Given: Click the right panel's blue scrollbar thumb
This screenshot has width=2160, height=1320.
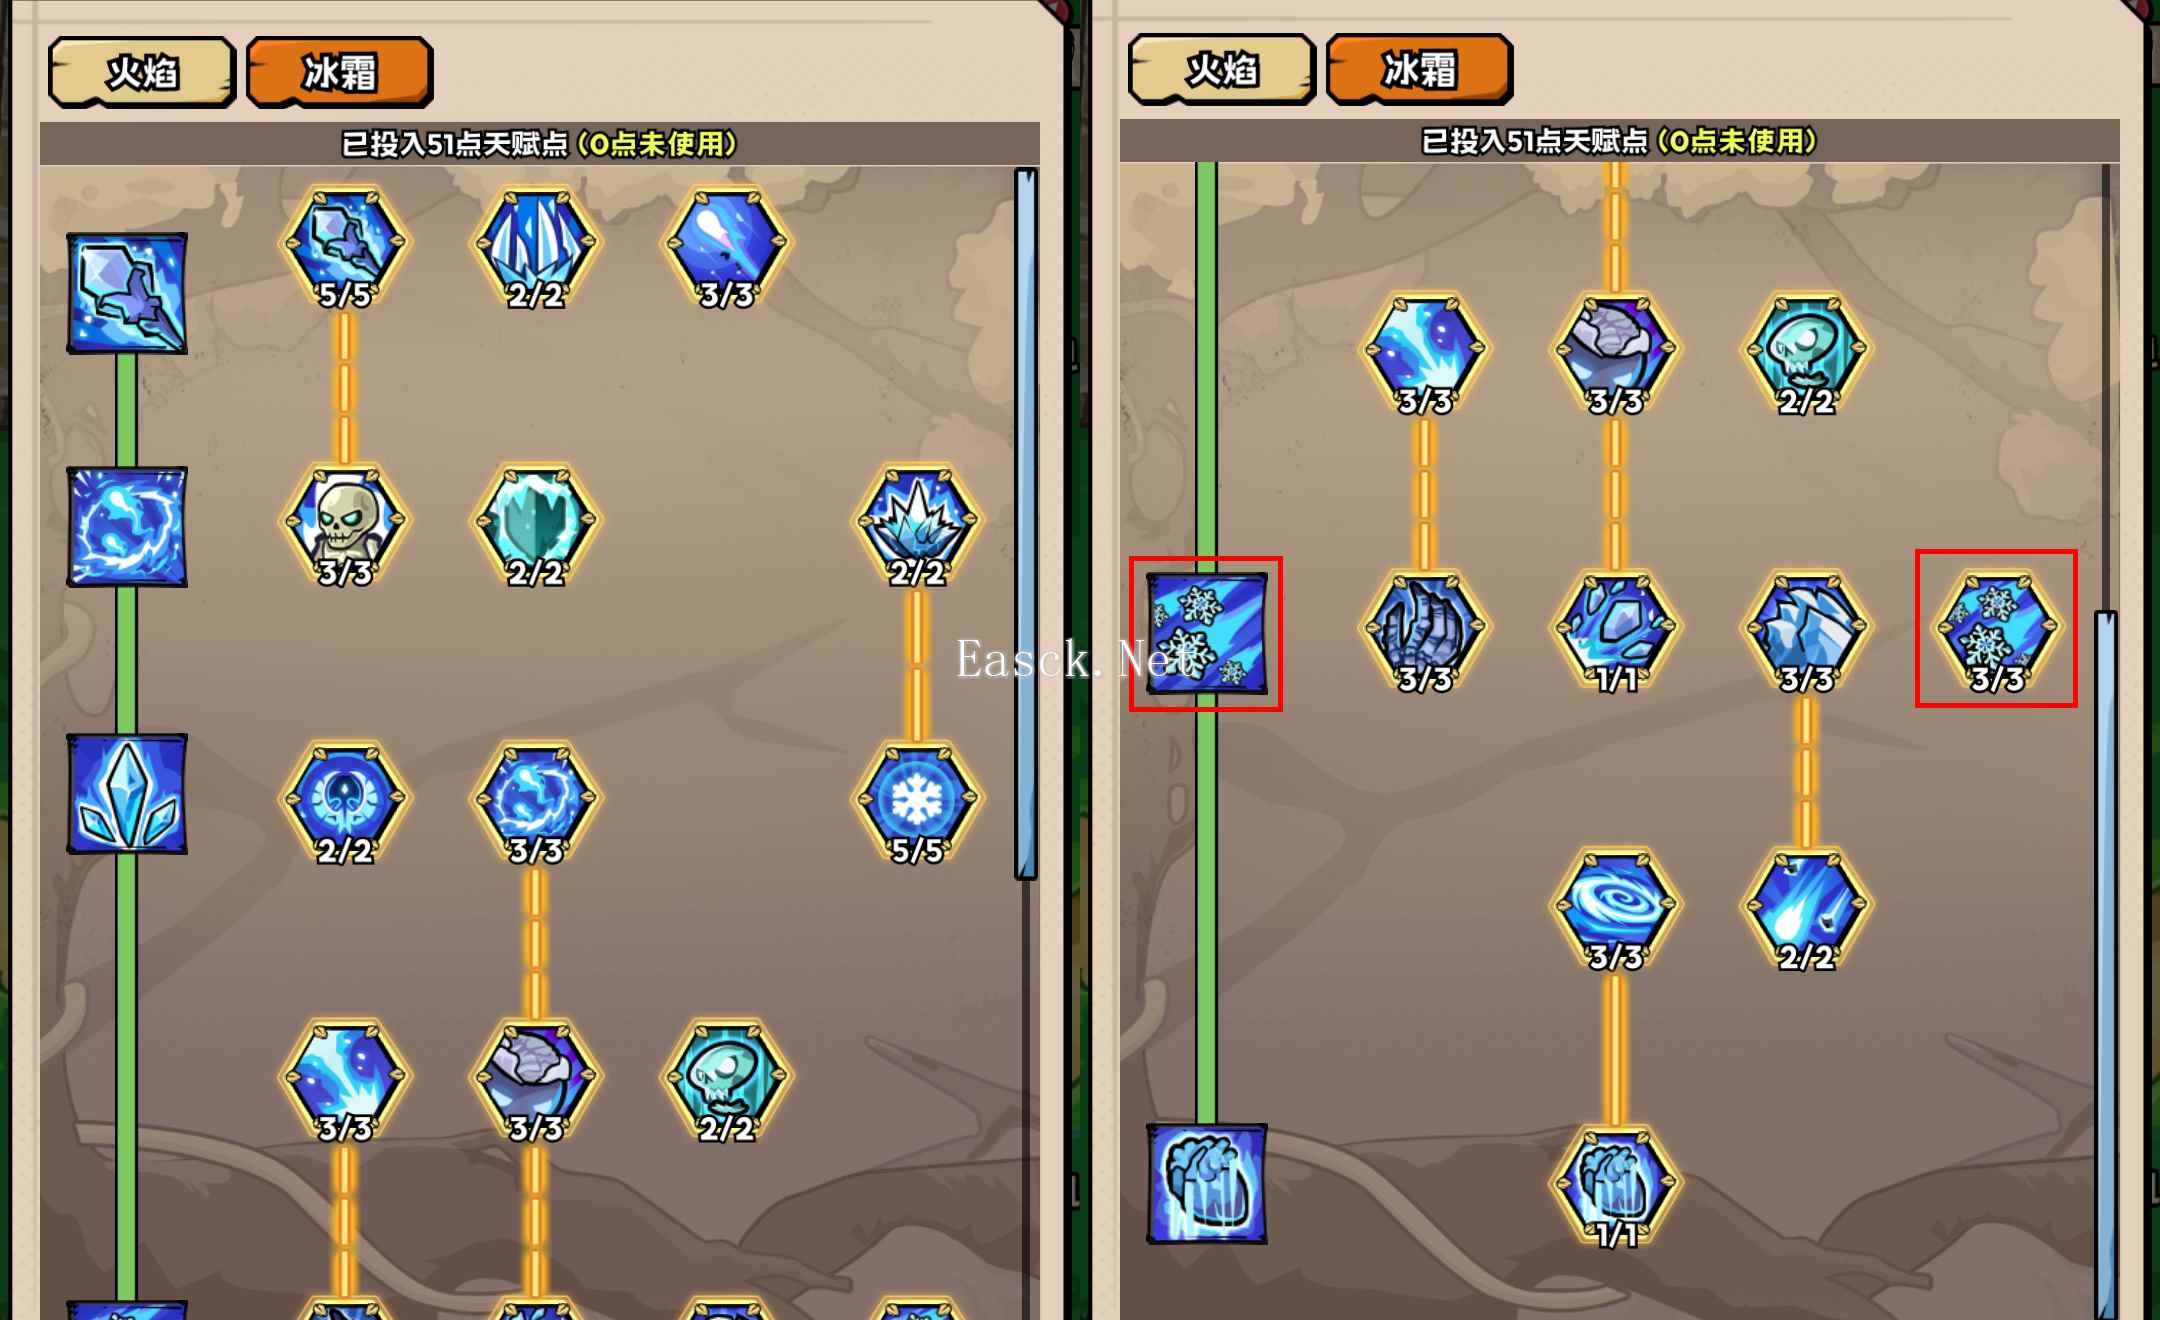Looking at the screenshot, I should tap(2105, 965).
